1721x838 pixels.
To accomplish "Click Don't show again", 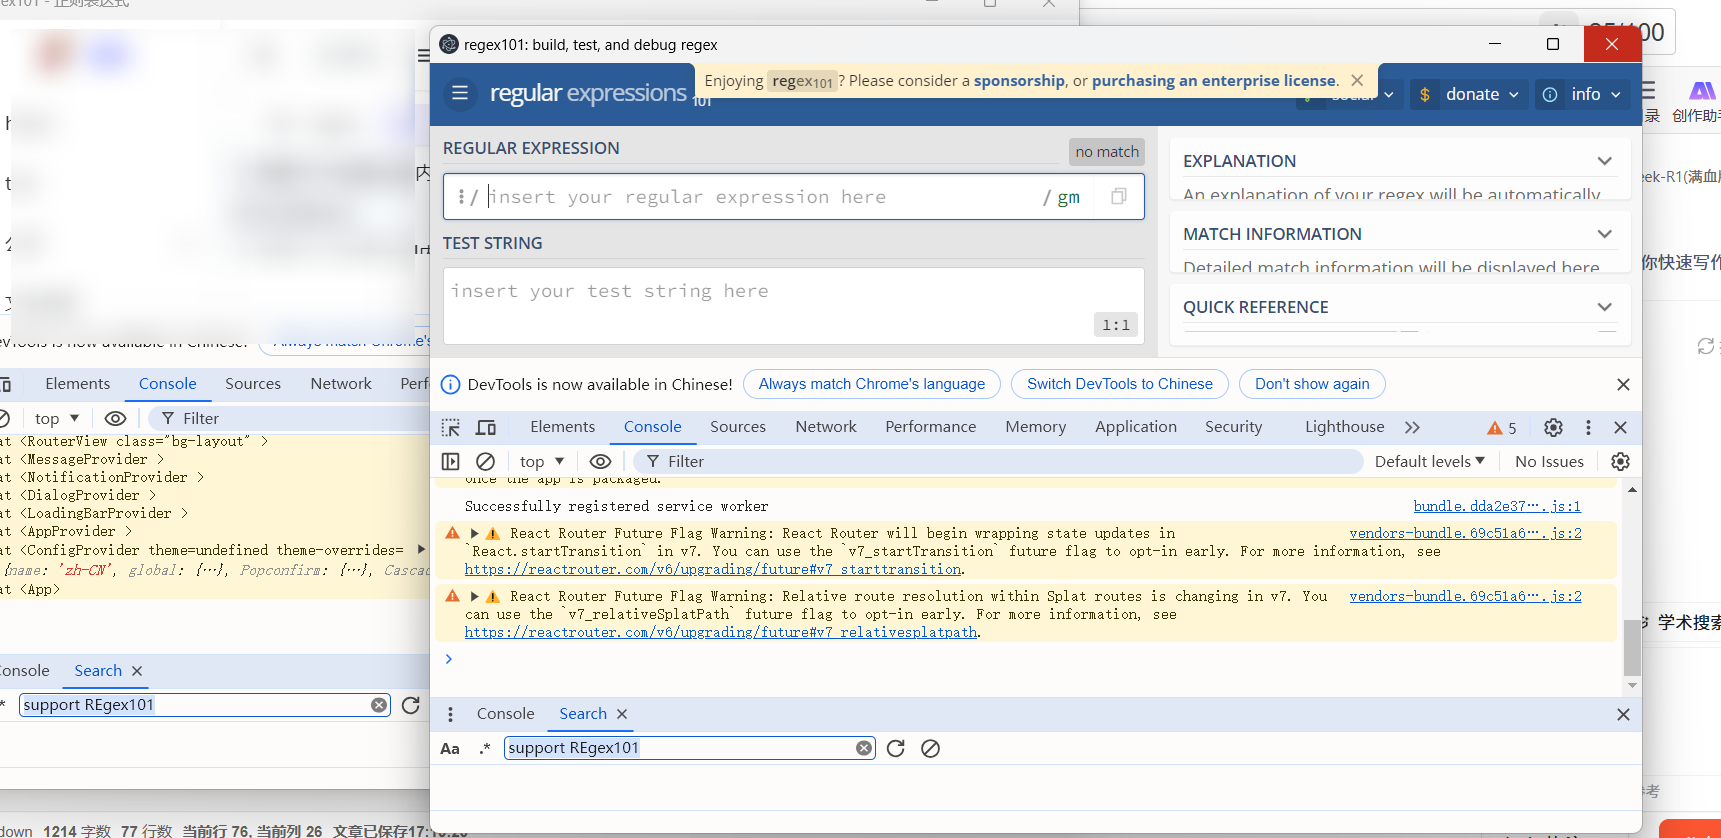I will pos(1312,384).
